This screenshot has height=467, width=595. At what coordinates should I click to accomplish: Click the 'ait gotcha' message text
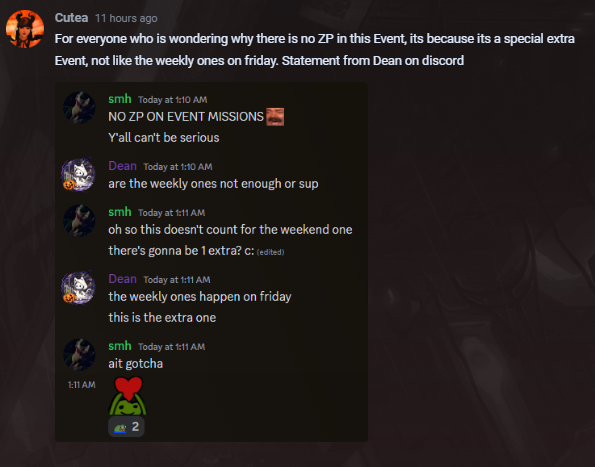135,363
